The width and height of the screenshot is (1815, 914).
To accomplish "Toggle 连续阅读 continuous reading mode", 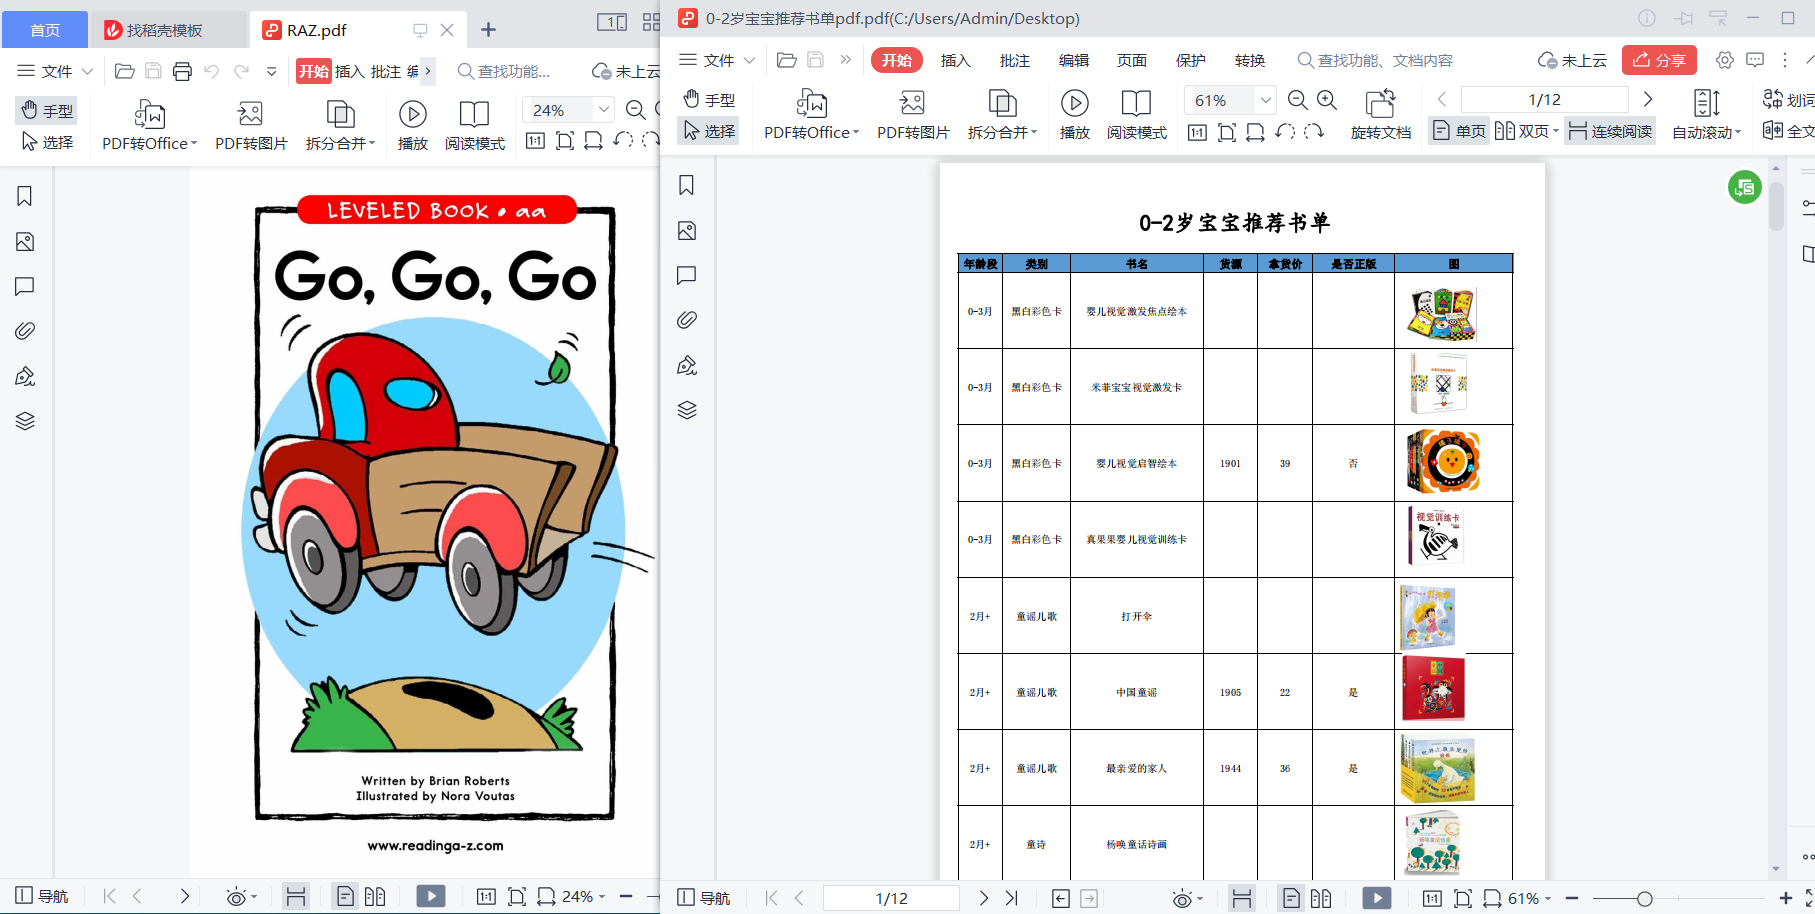I will coord(1609,130).
